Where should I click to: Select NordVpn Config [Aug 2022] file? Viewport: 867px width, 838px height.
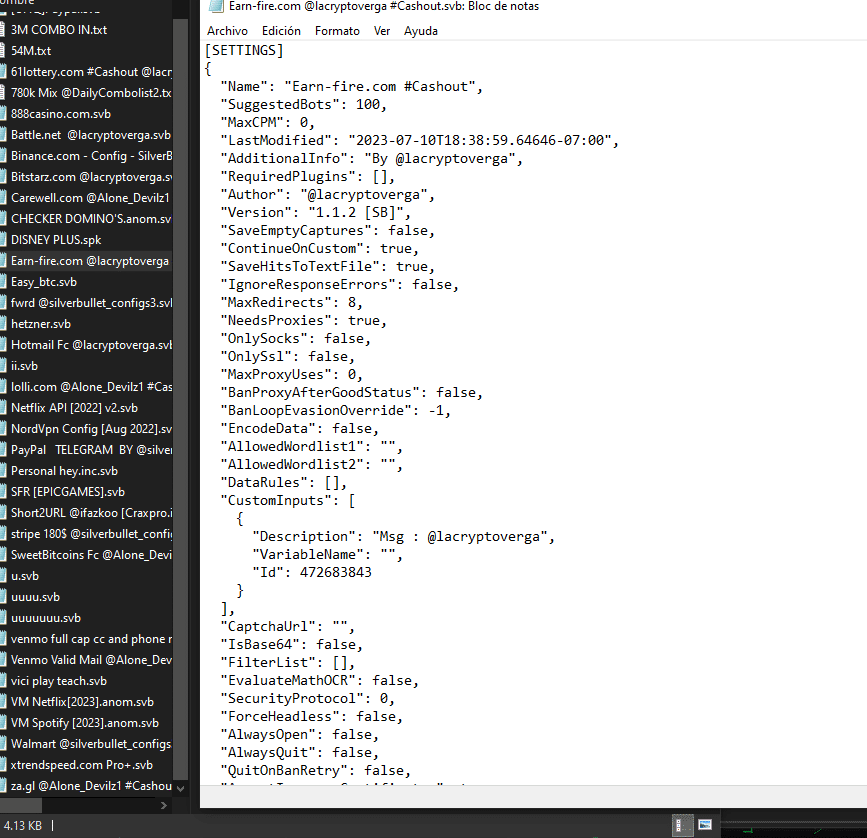86,429
